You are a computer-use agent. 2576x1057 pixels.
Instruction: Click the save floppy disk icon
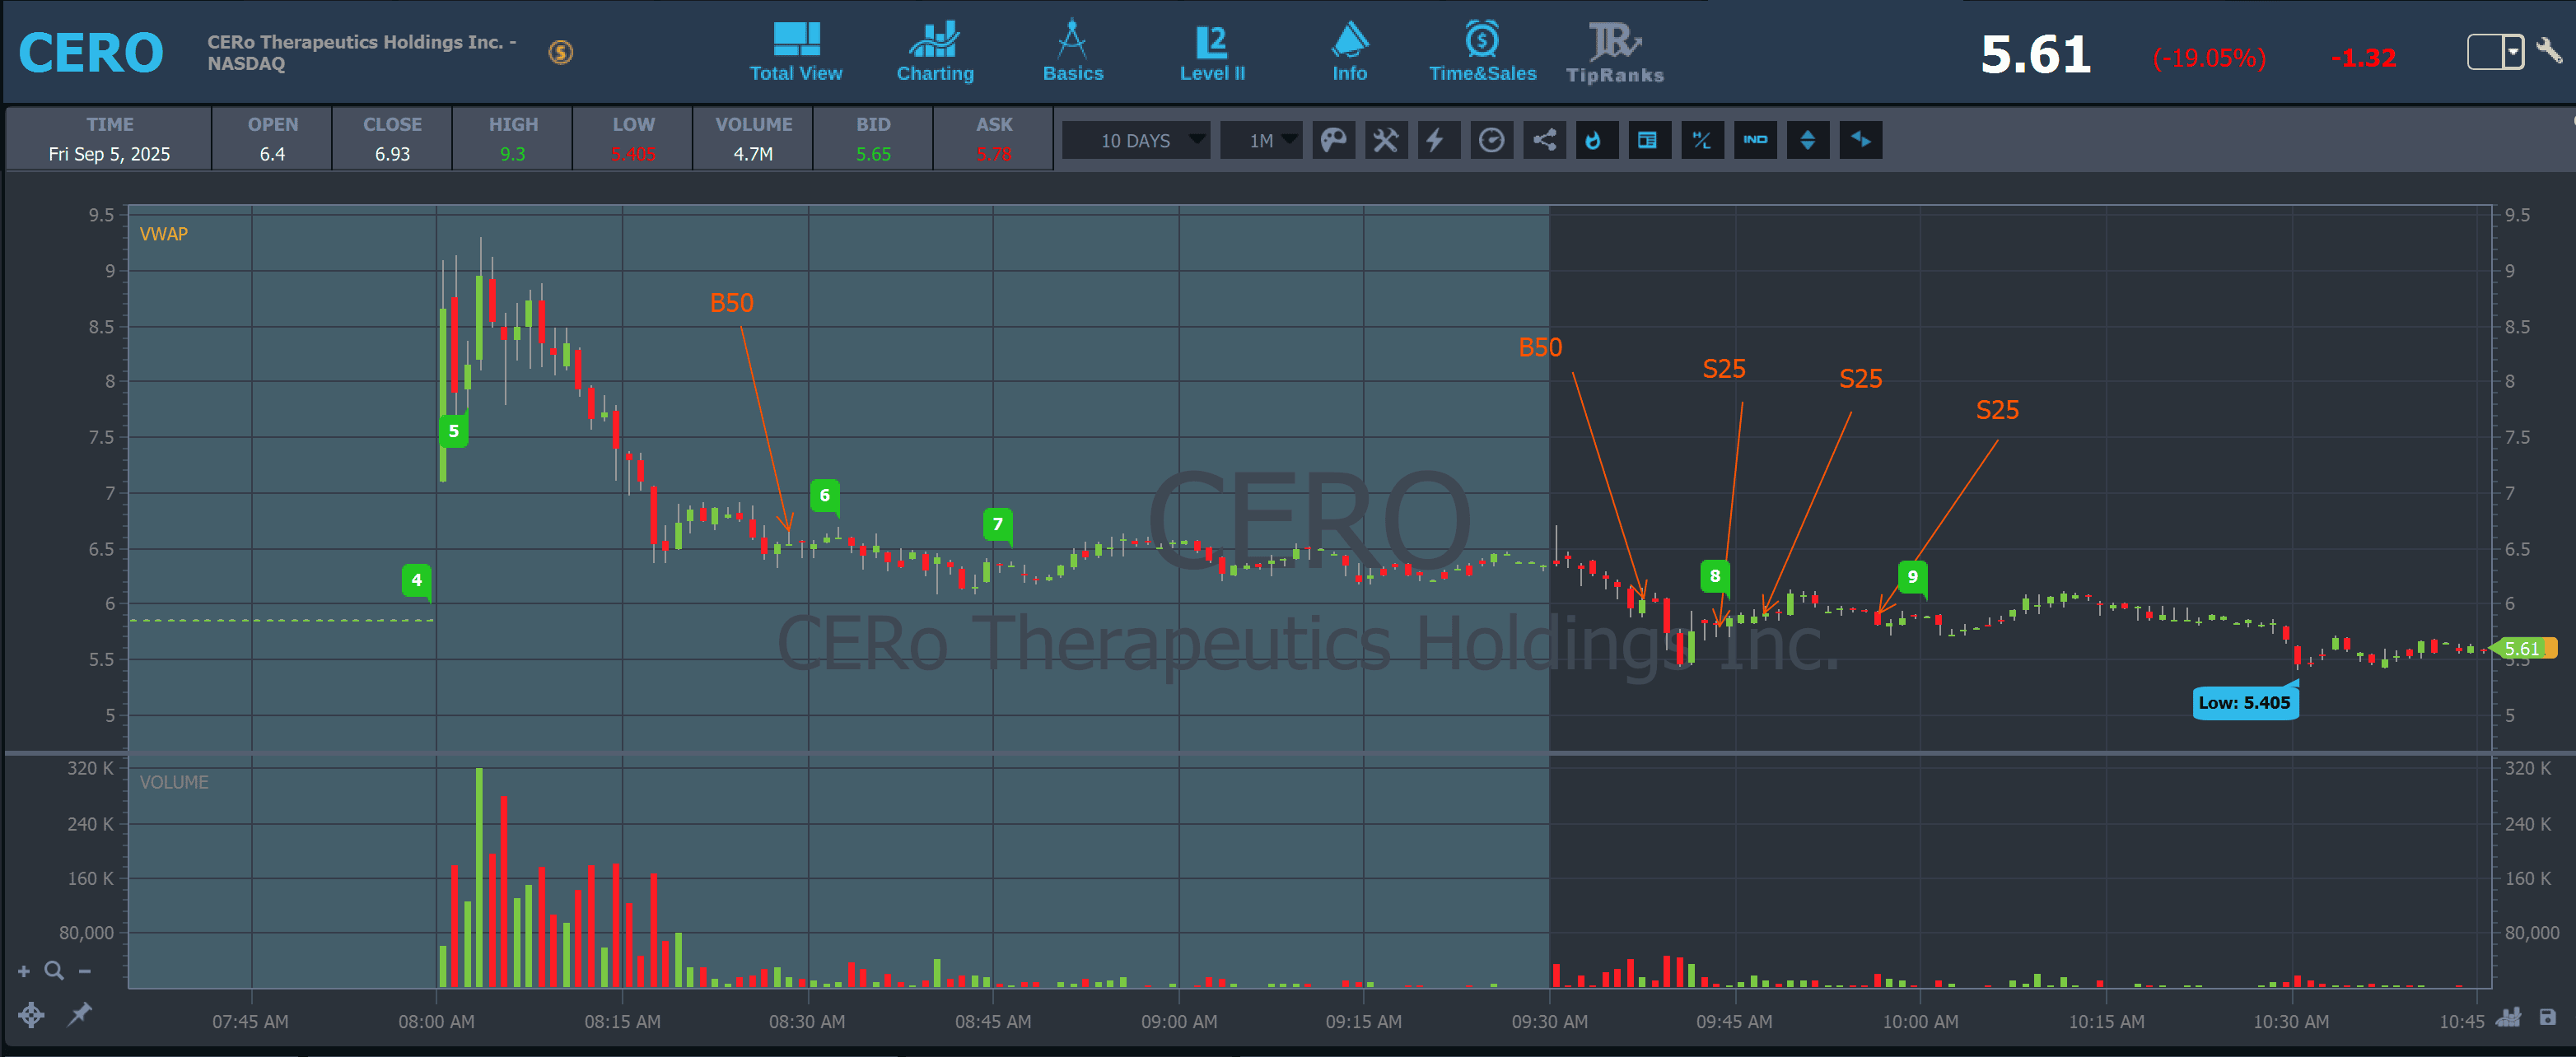[2547, 1018]
